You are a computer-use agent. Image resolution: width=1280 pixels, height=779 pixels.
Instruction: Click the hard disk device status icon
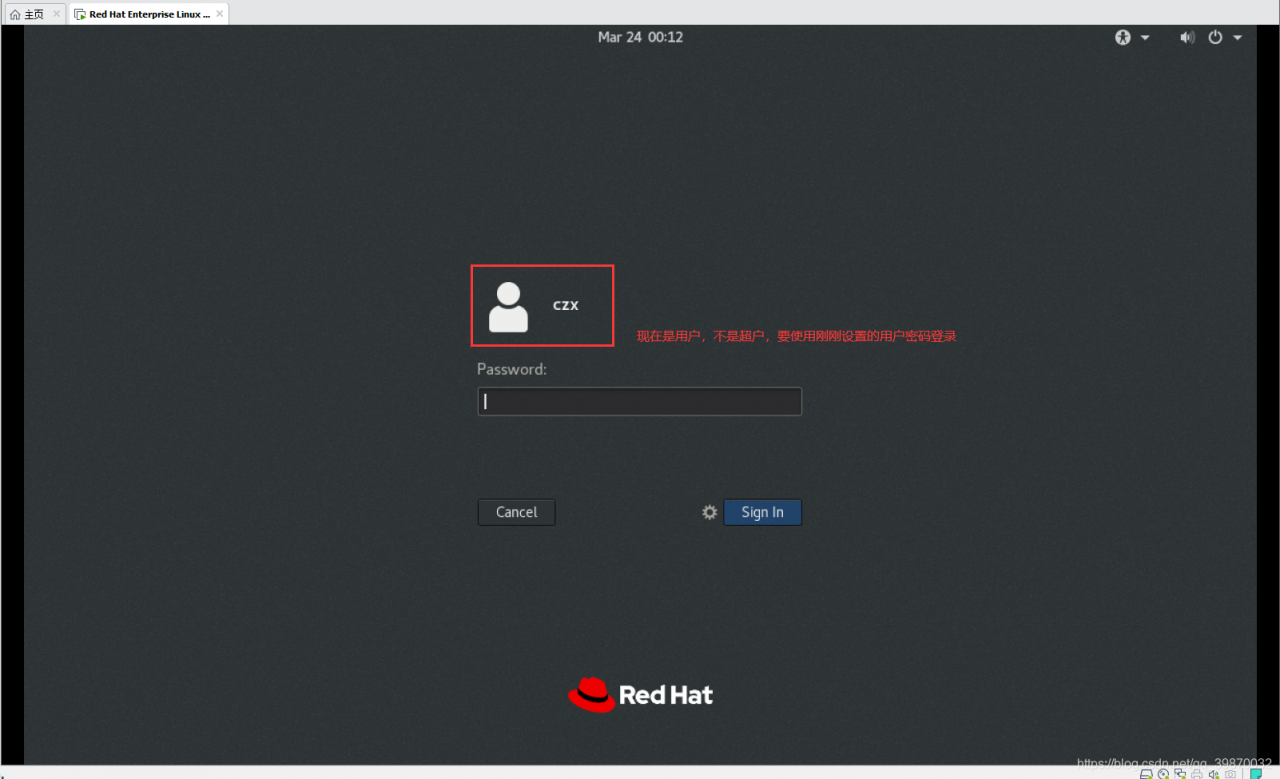coord(1147,773)
